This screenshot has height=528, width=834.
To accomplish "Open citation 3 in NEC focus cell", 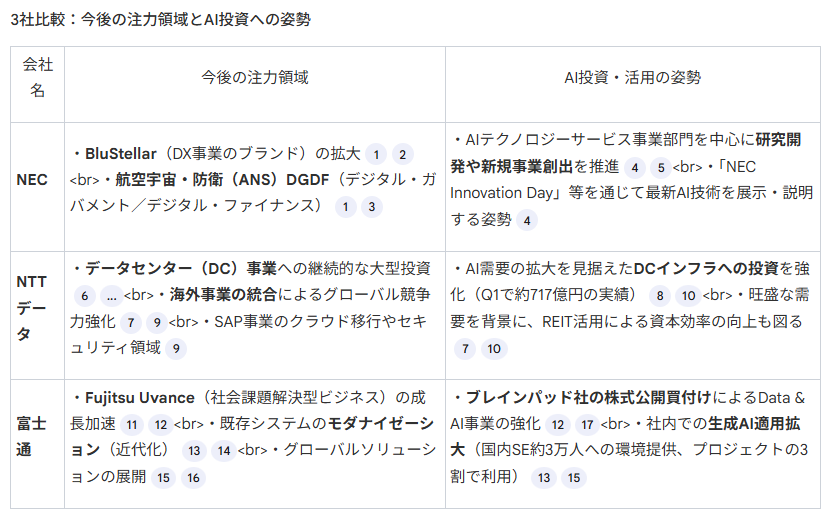I will (x=372, y=207).
